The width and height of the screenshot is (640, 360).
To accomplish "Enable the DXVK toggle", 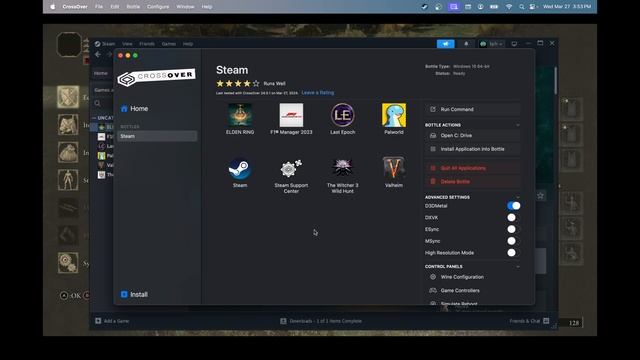I will pyautogui.click(x=512, y=218).
